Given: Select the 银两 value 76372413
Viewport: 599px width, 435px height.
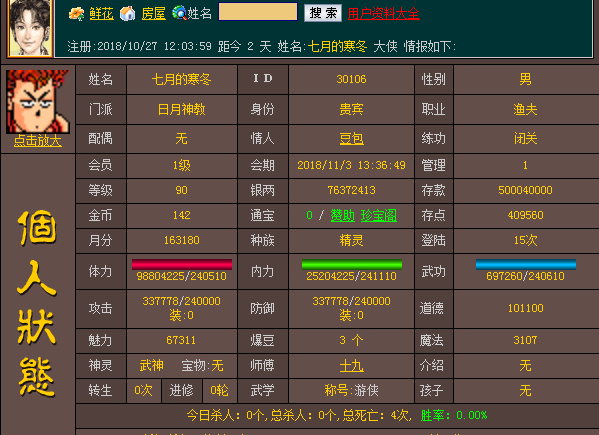Looking at the screenshot, I should point(351,190).
